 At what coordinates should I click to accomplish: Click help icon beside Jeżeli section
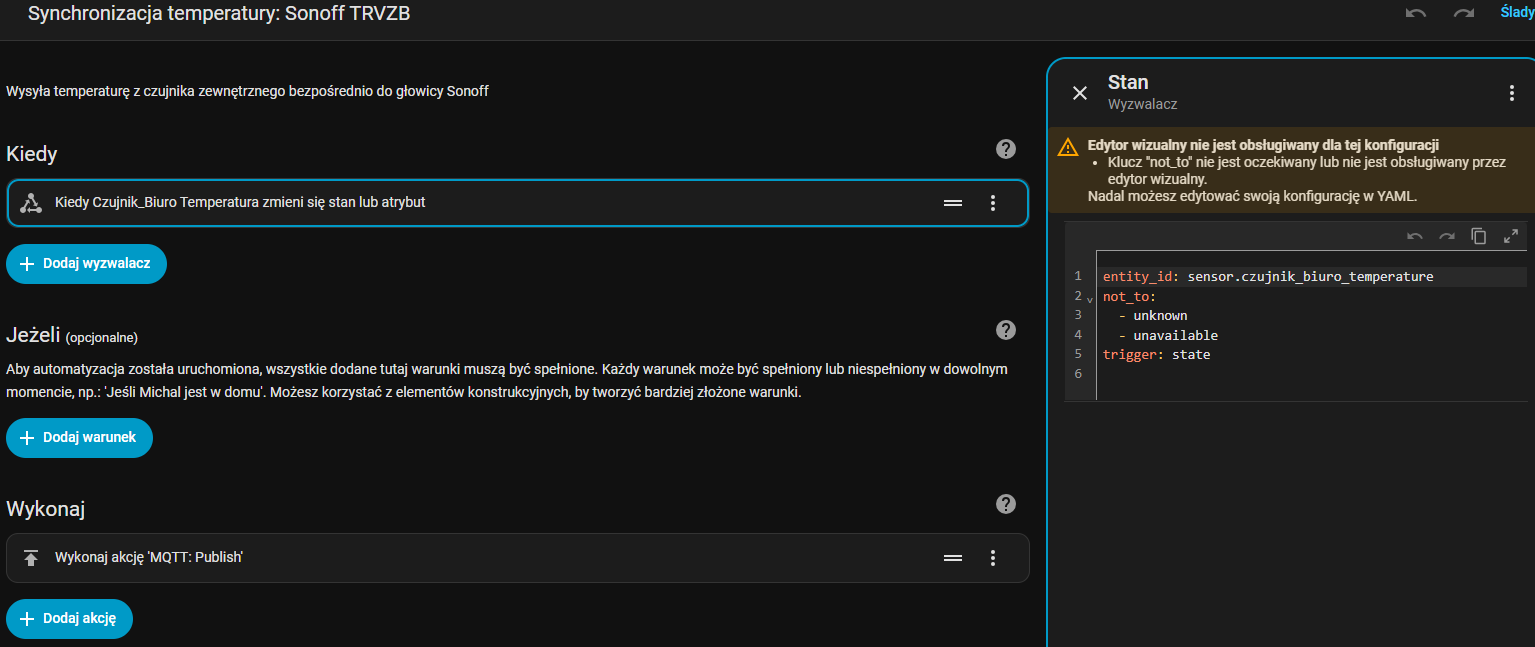[1006, 330]
